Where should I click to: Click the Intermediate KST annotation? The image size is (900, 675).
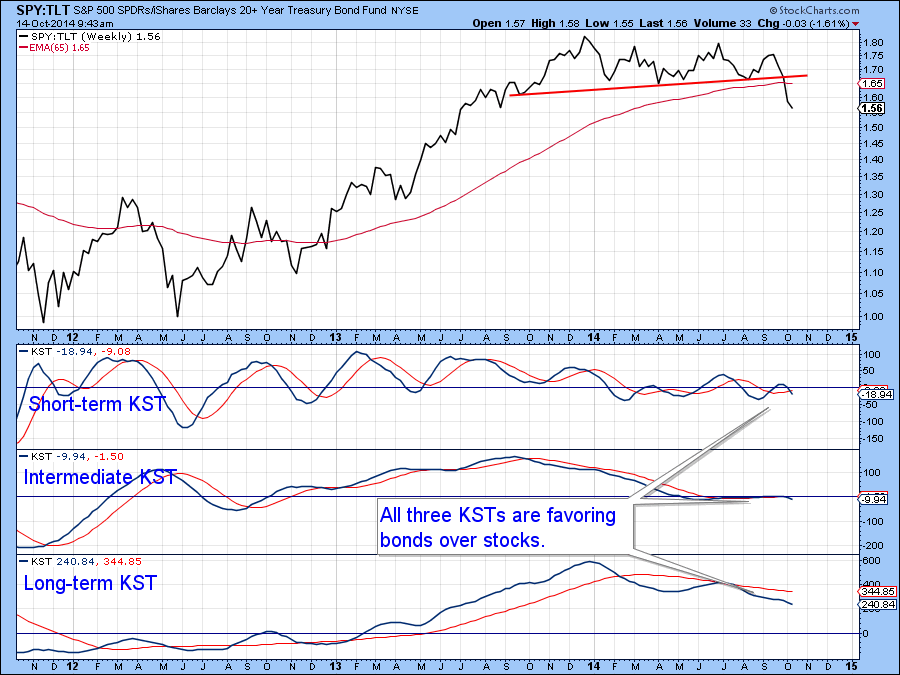coord(99,477)
